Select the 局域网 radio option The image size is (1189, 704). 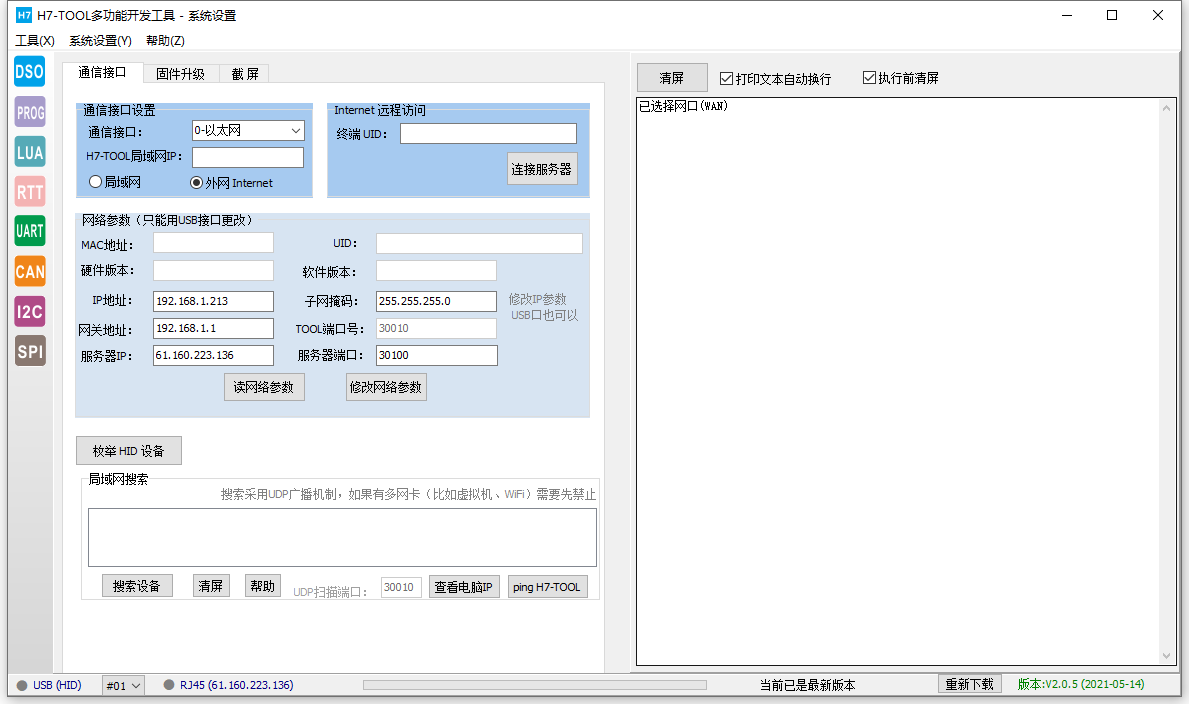coord(115,182)
